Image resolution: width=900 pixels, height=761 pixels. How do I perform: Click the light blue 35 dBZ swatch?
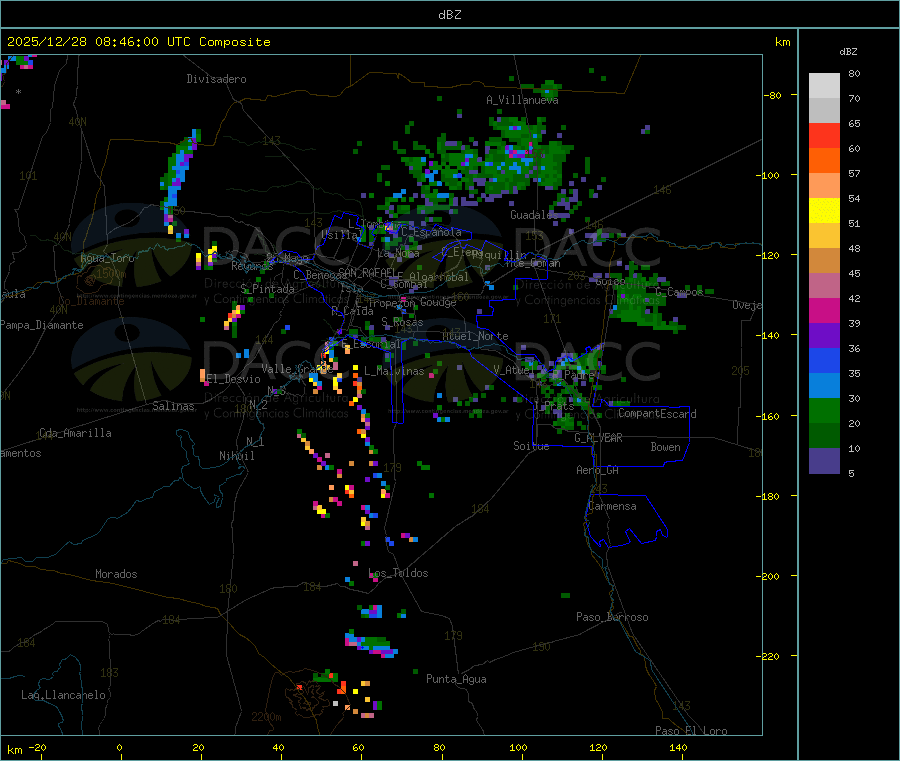[824, 386]
